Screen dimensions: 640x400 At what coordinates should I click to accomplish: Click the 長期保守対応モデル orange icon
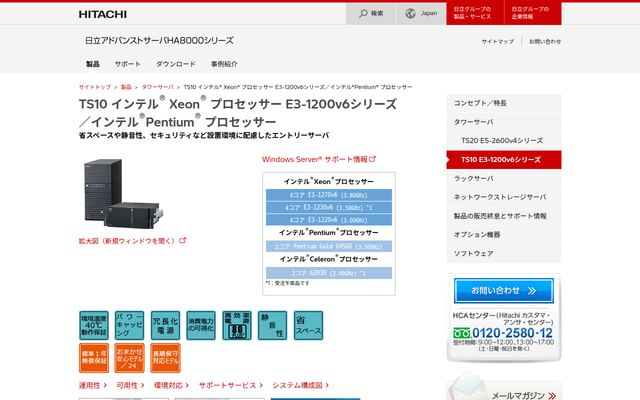point(165,358)
